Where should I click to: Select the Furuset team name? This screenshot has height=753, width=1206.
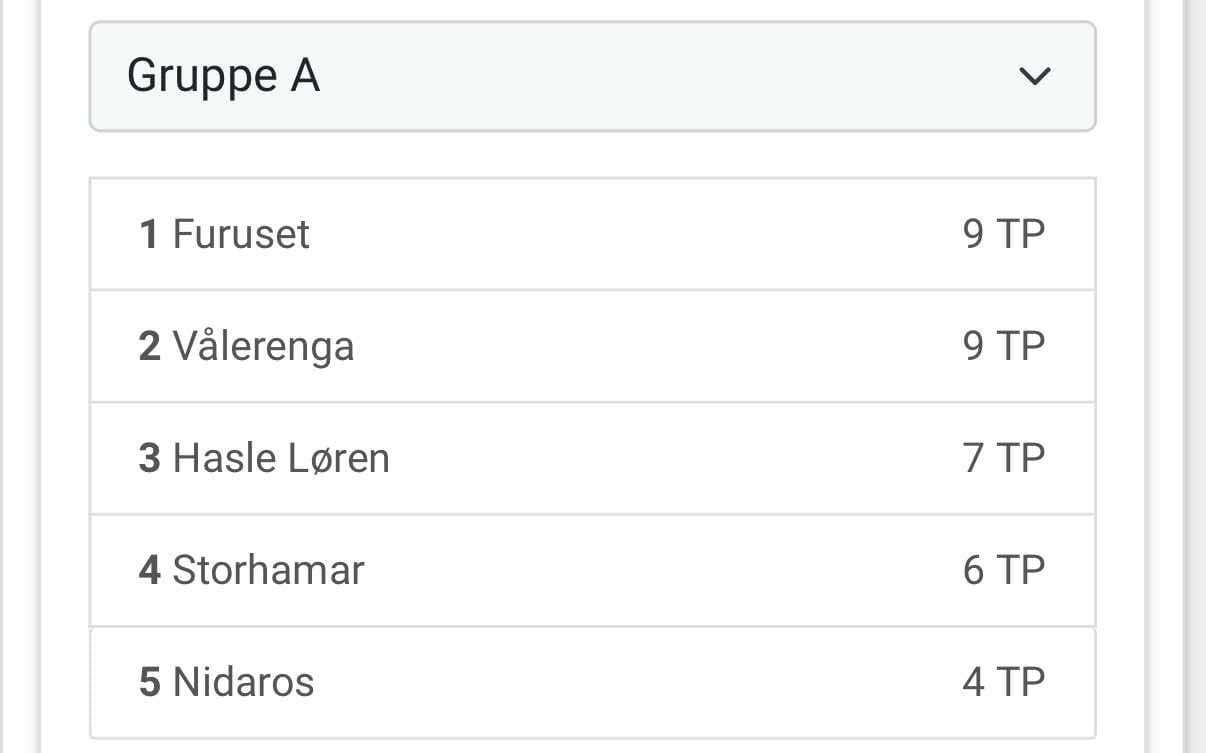[x=241, y=234]
